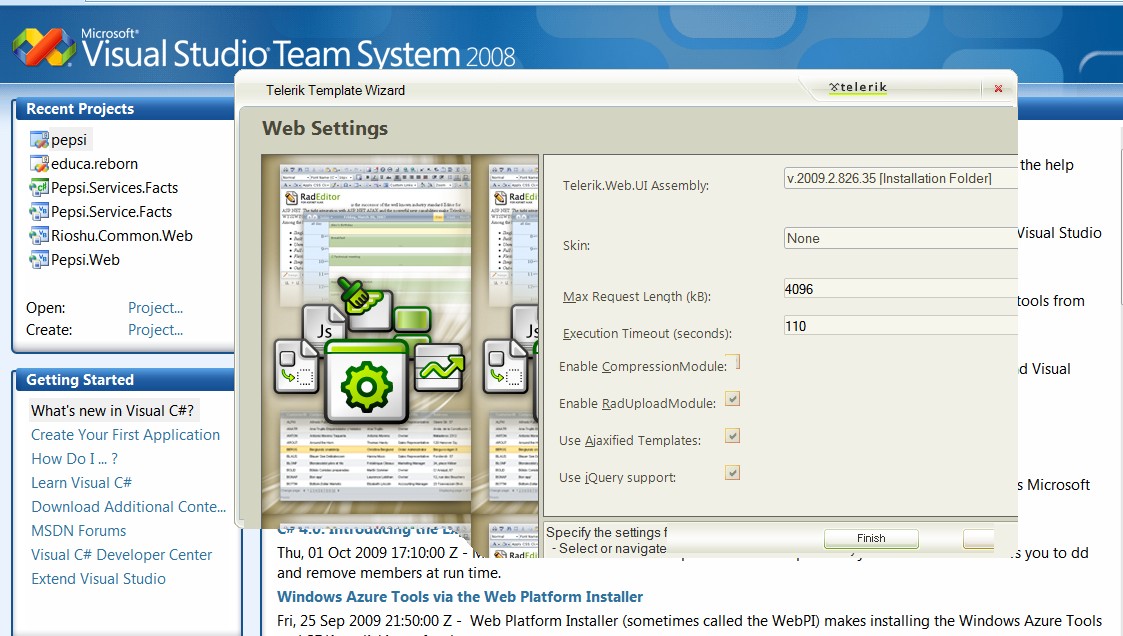1123x636 pixels.
Task: Open Windows Azure Tools via Web Platform Installer
Action: point(460,597)
